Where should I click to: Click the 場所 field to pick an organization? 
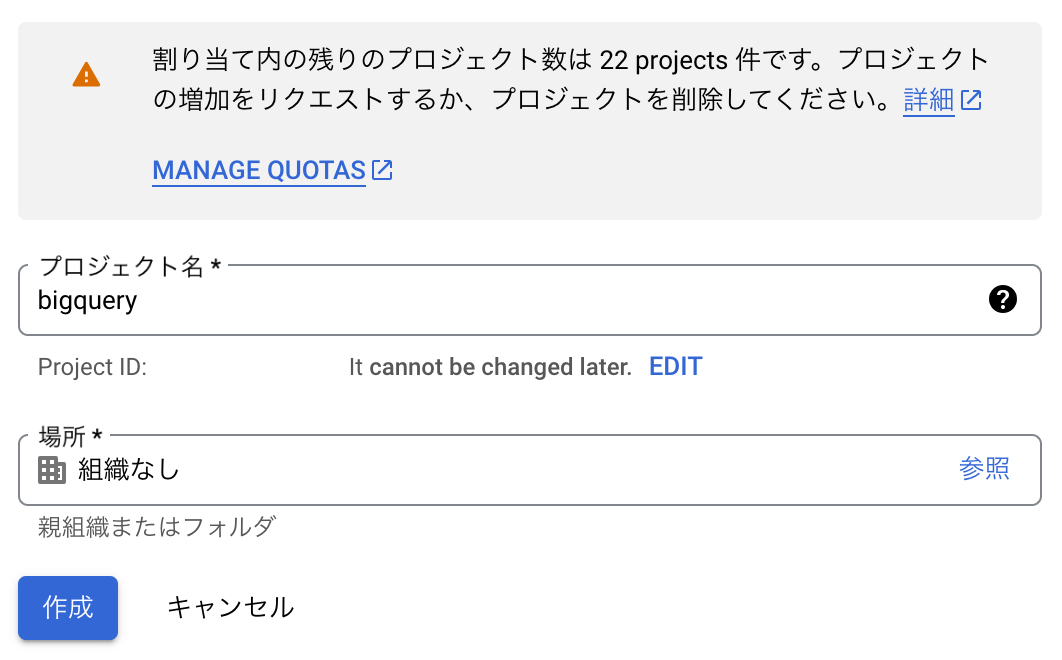coord(500,470)
